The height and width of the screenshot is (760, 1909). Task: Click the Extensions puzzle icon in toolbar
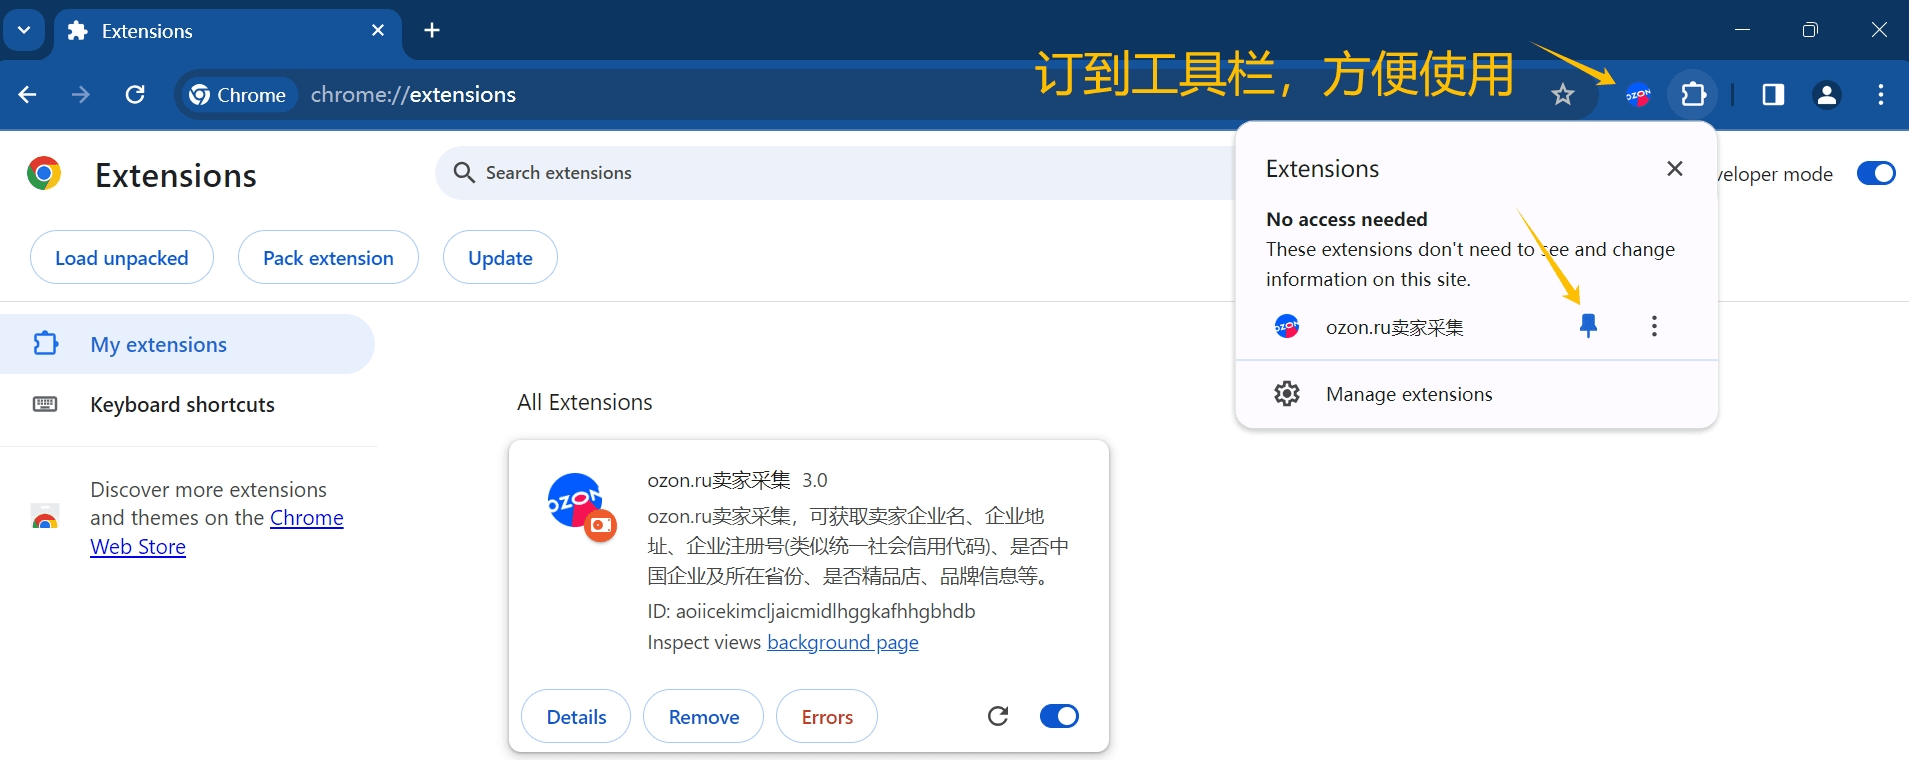[x=1693, y=95]
